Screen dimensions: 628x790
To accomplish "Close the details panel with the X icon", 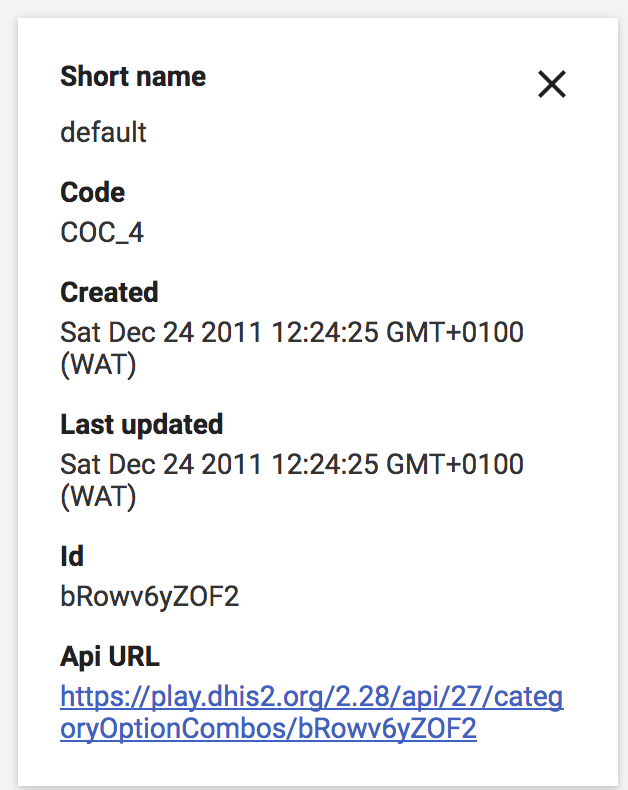I will [x=552, y=85].
